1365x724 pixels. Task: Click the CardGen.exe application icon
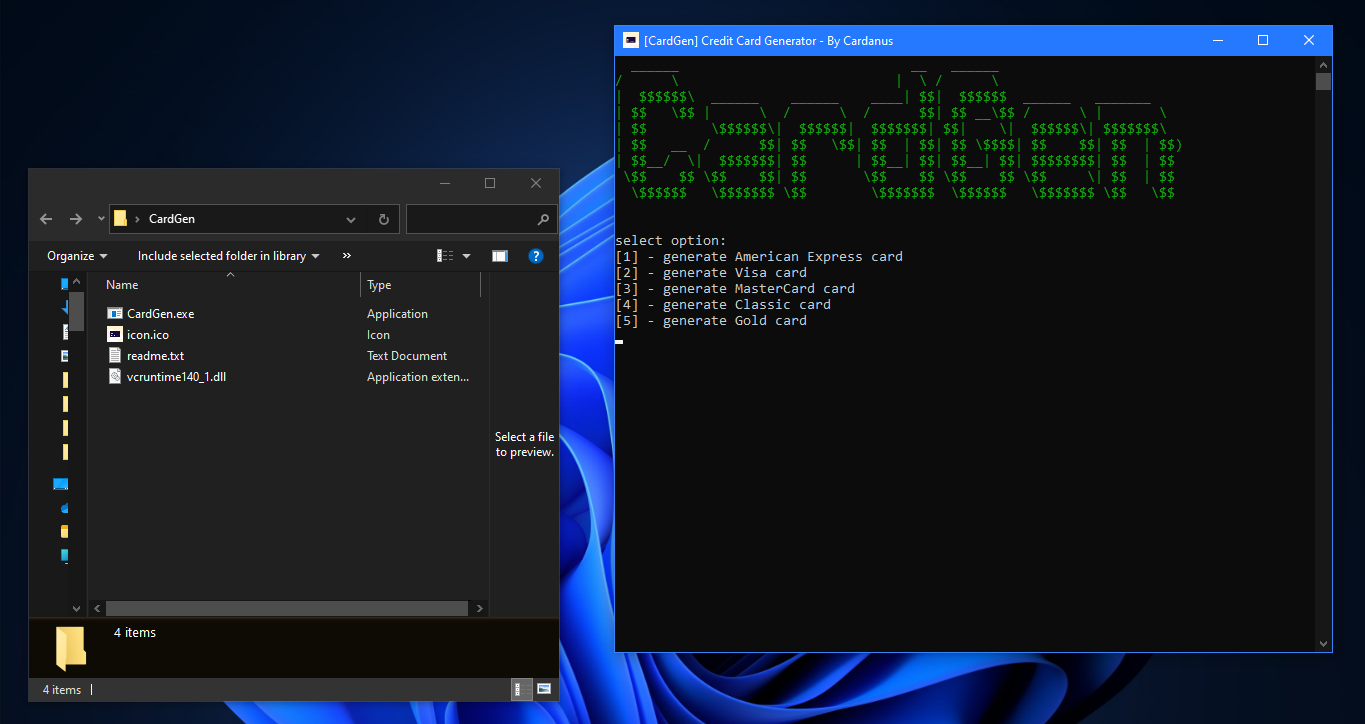(x=115, y=314)
